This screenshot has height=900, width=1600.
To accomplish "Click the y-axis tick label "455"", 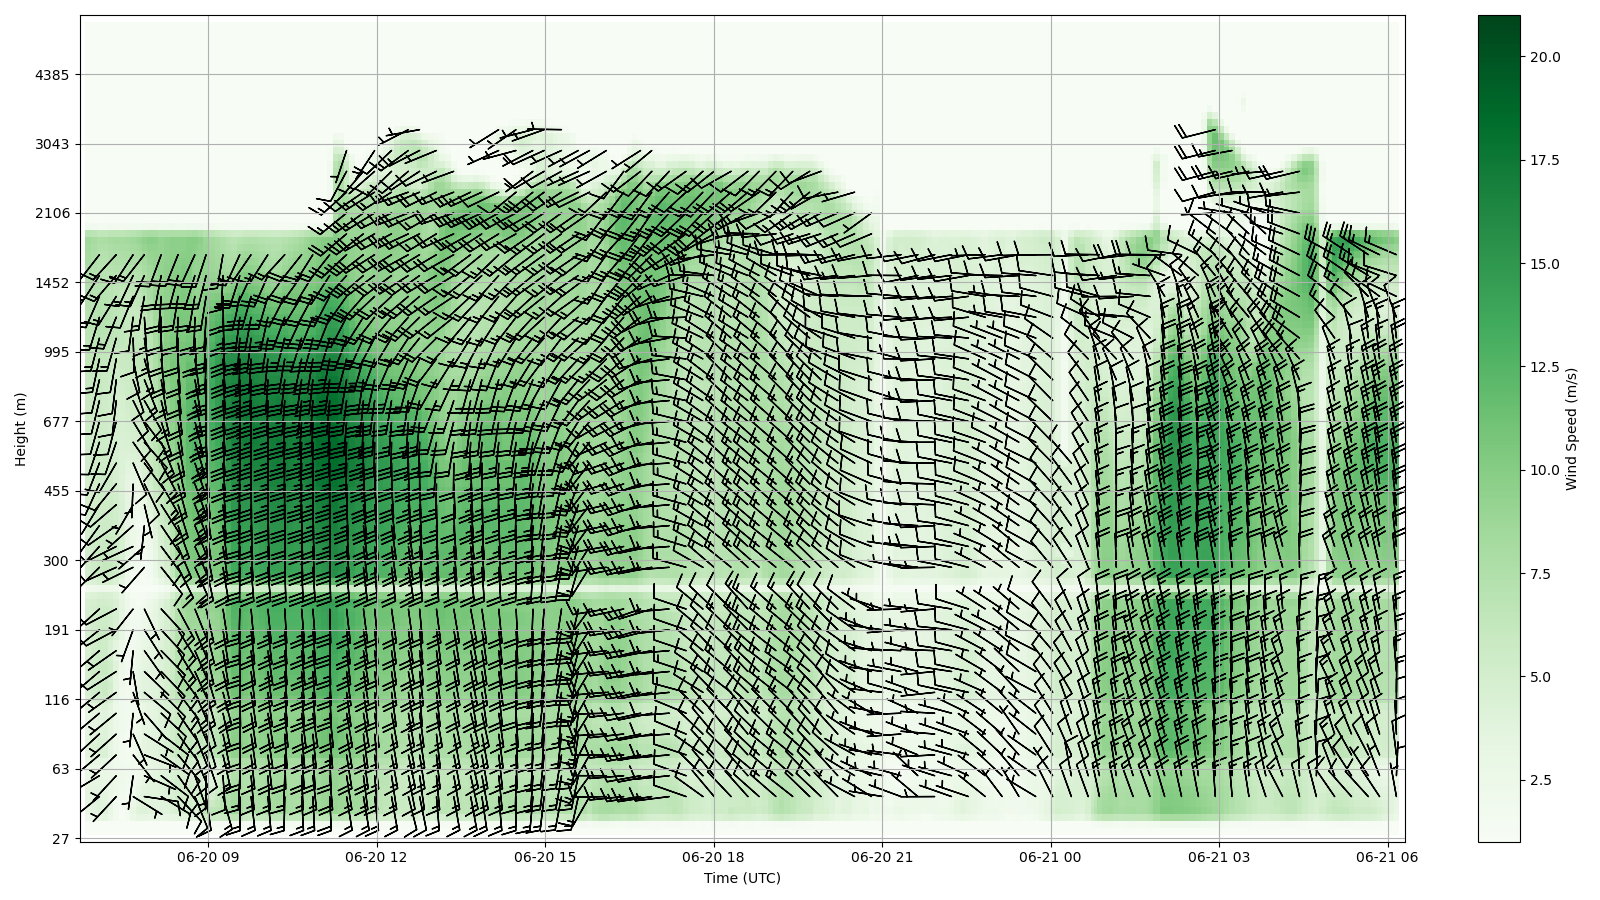I will click(x=55, y=491).
